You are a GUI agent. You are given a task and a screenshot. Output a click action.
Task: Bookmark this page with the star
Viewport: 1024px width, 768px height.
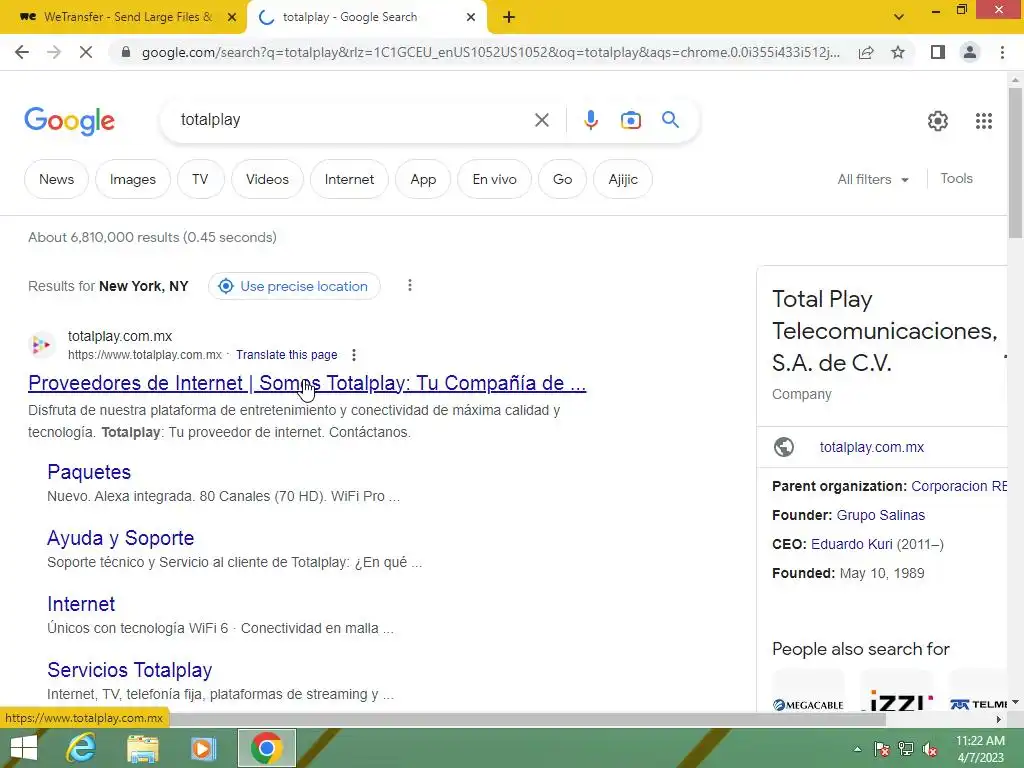898,52
